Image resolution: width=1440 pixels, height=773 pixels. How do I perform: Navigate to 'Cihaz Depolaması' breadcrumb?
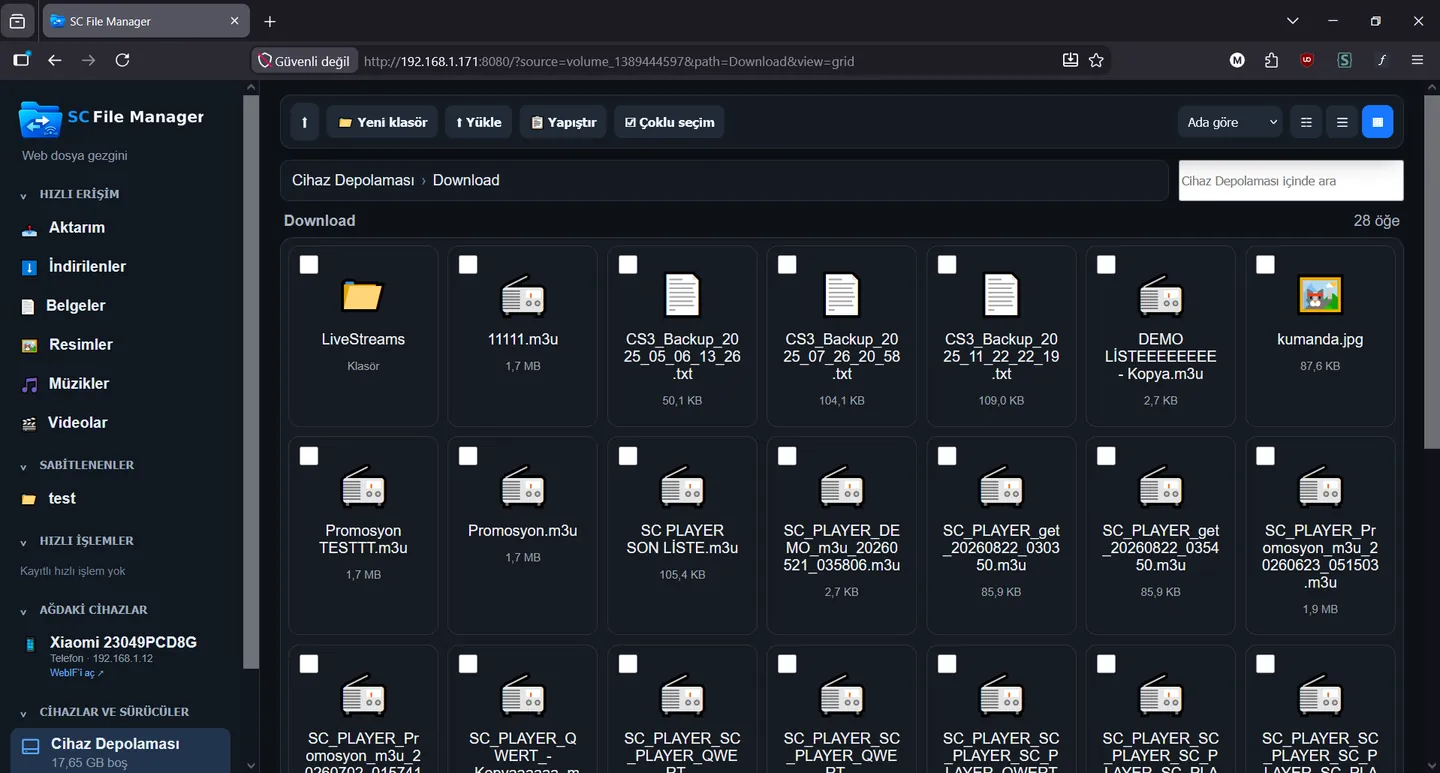(353, 180)
